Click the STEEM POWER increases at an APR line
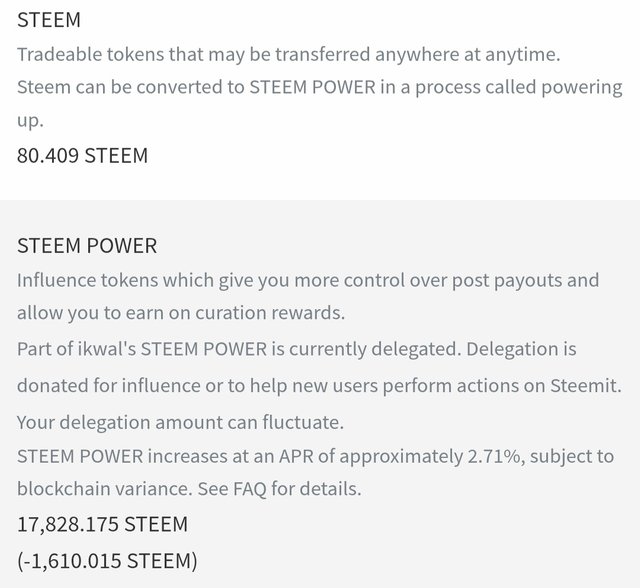Screen dimensions: 640x588 (x=316, y=456)
